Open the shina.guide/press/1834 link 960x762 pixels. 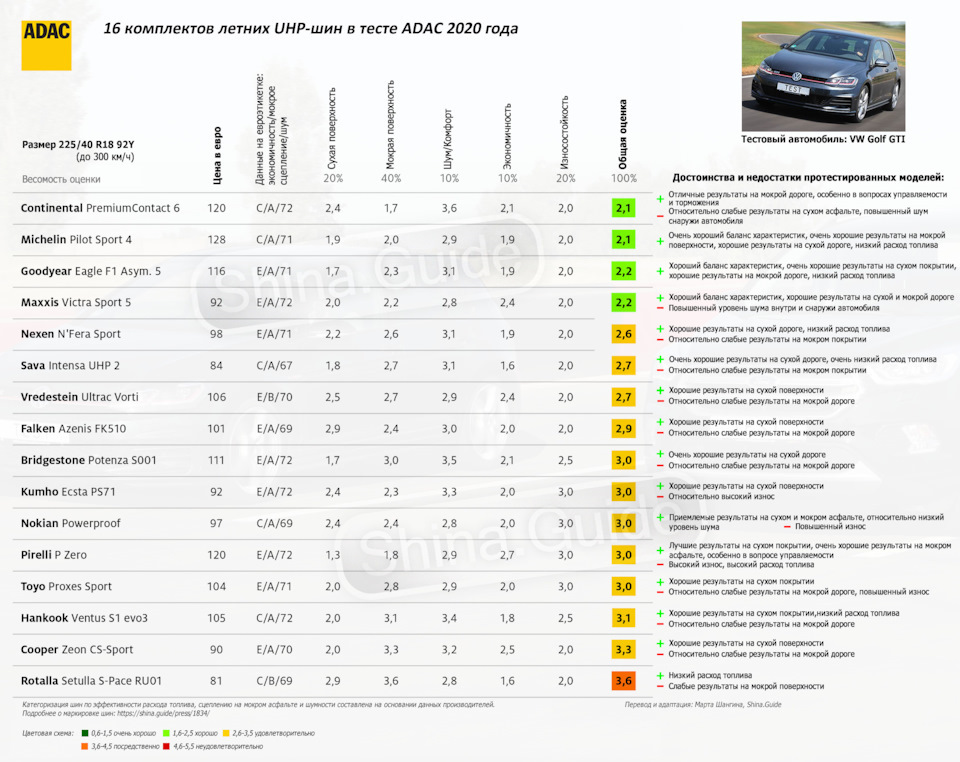(163, 713)
